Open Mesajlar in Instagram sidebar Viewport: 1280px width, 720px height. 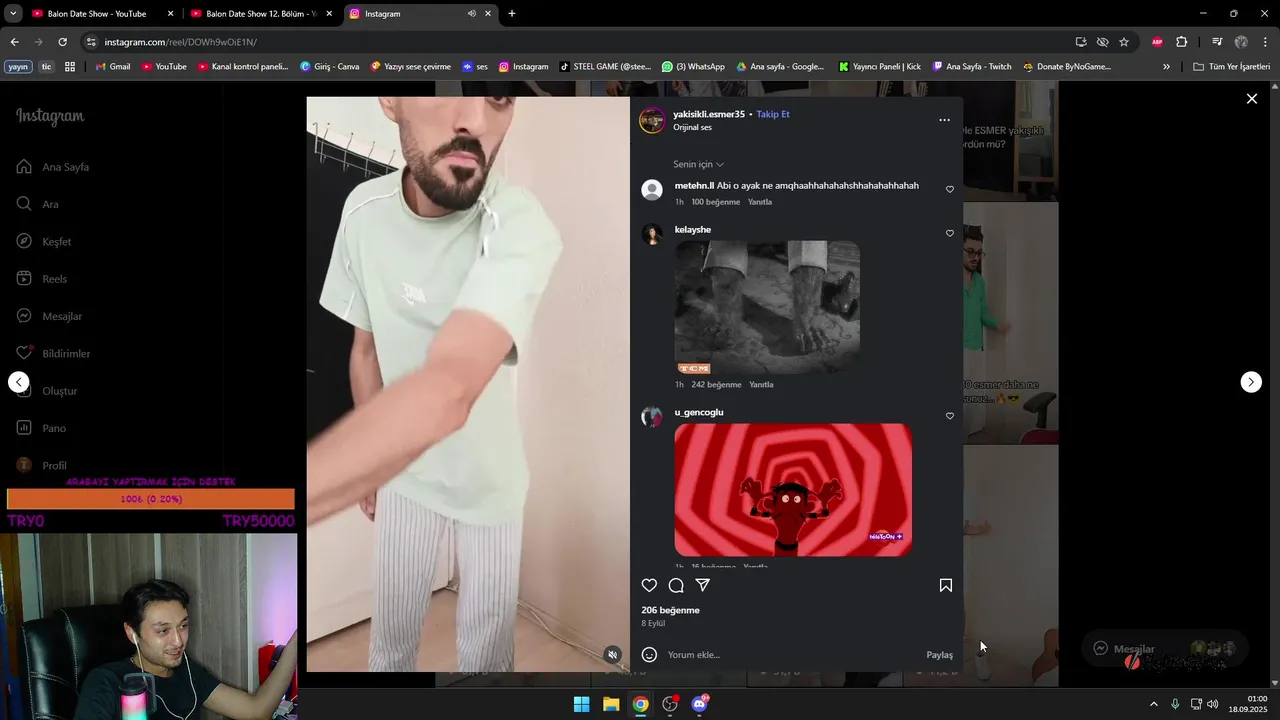tap(49, 316)
